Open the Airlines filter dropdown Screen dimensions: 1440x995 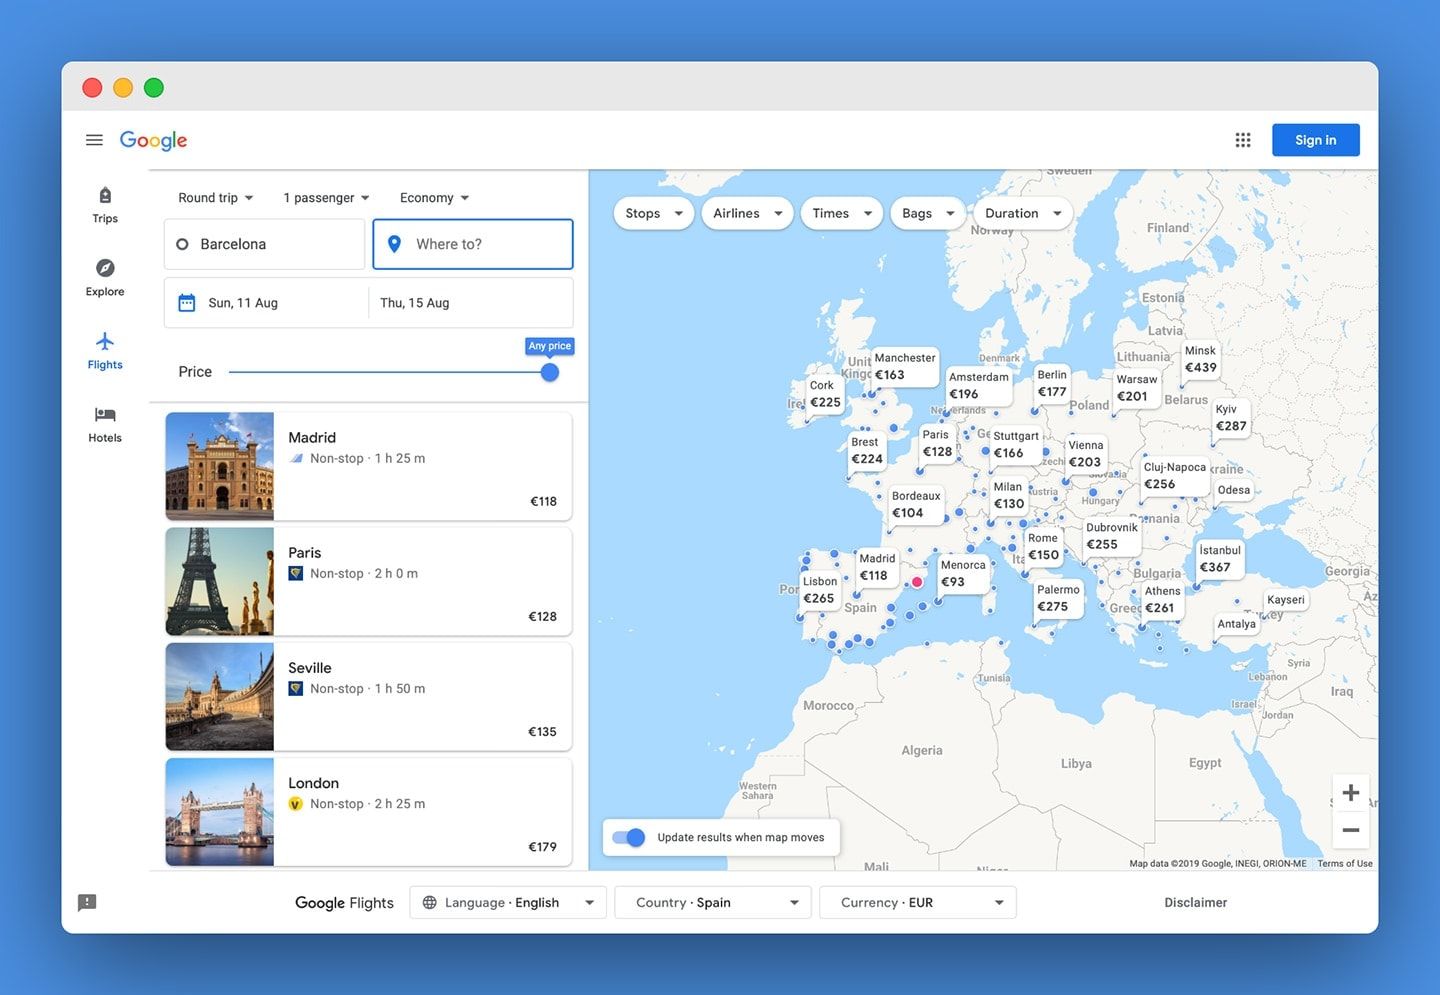[747, 213]
